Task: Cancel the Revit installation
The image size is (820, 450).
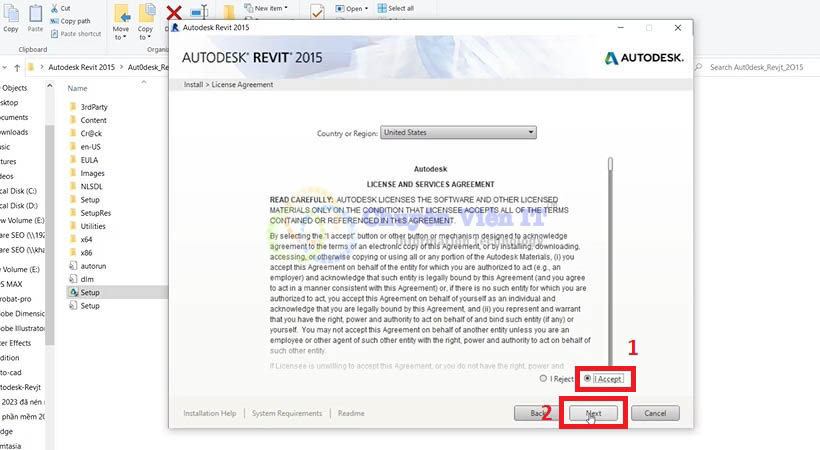Action: [x=655, y=413]
